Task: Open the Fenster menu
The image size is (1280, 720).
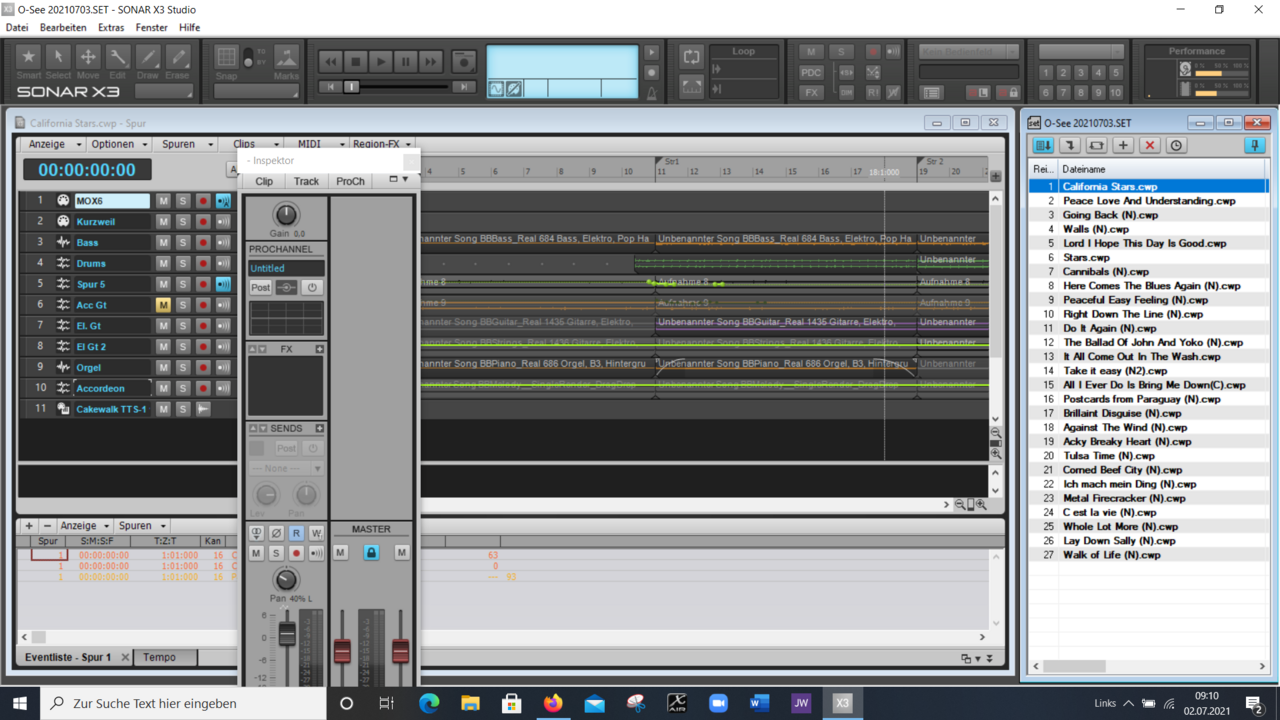Action: click(152, 27)
